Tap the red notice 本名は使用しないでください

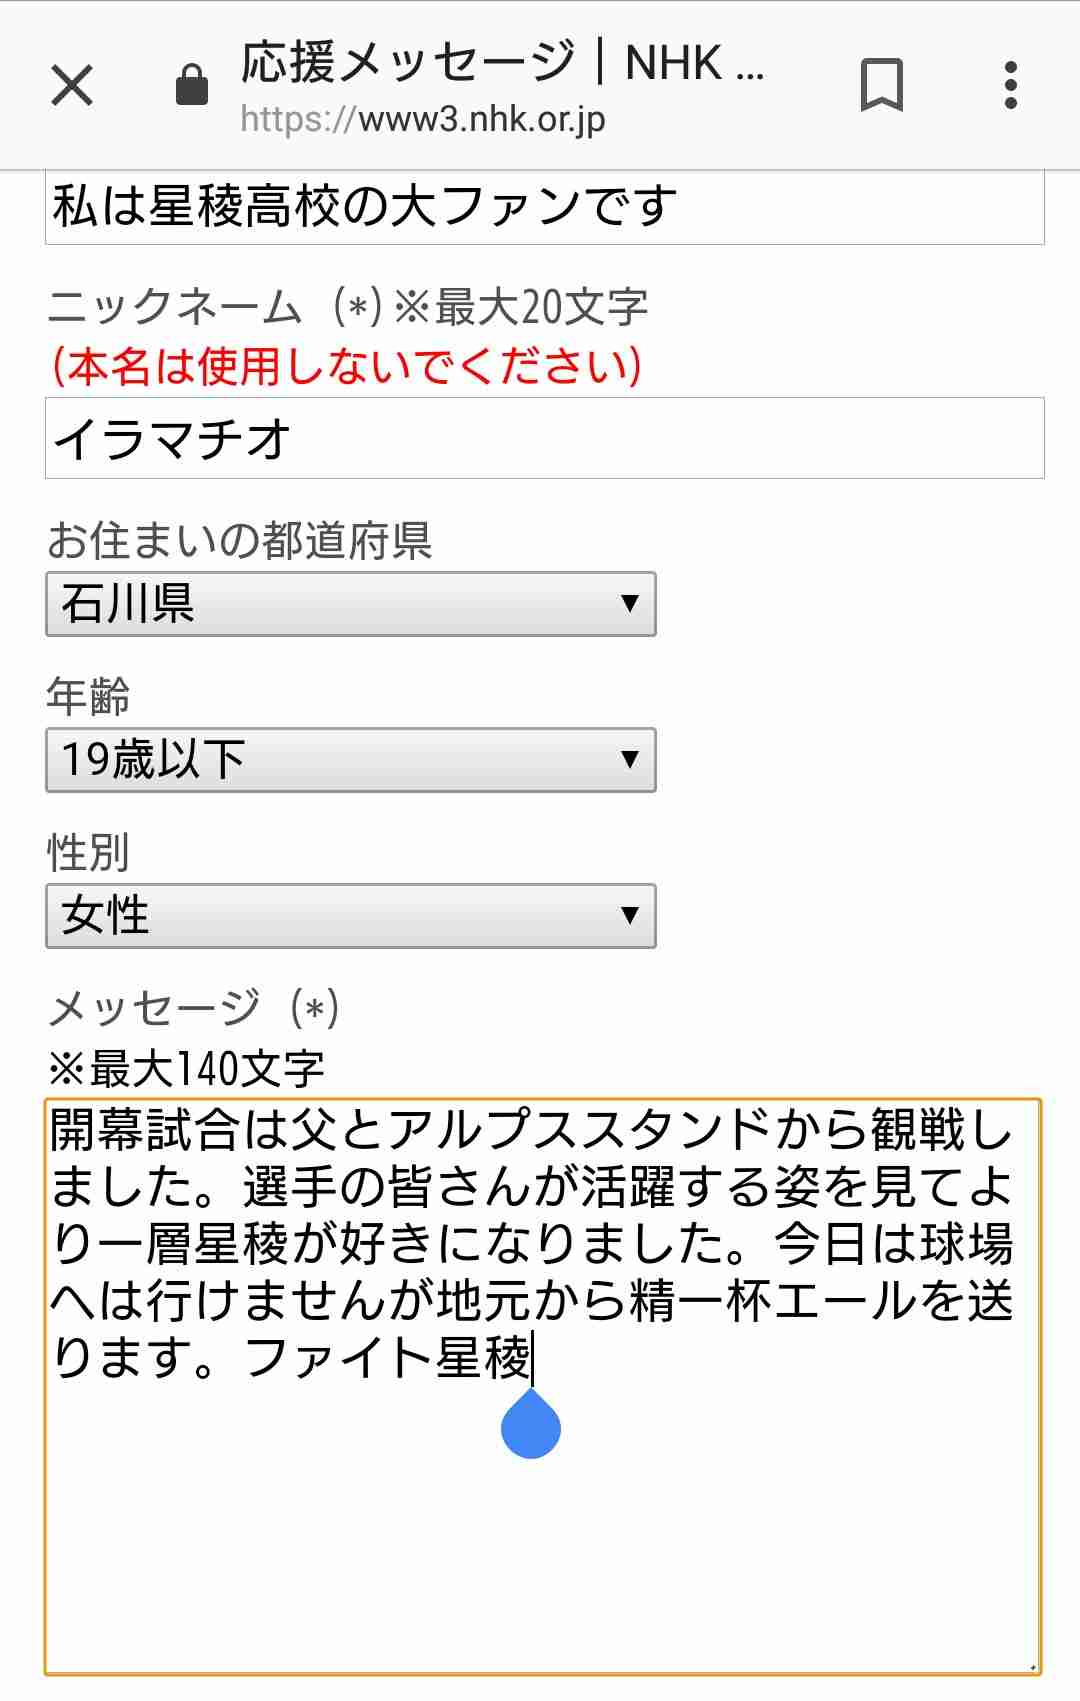point(346,366)
